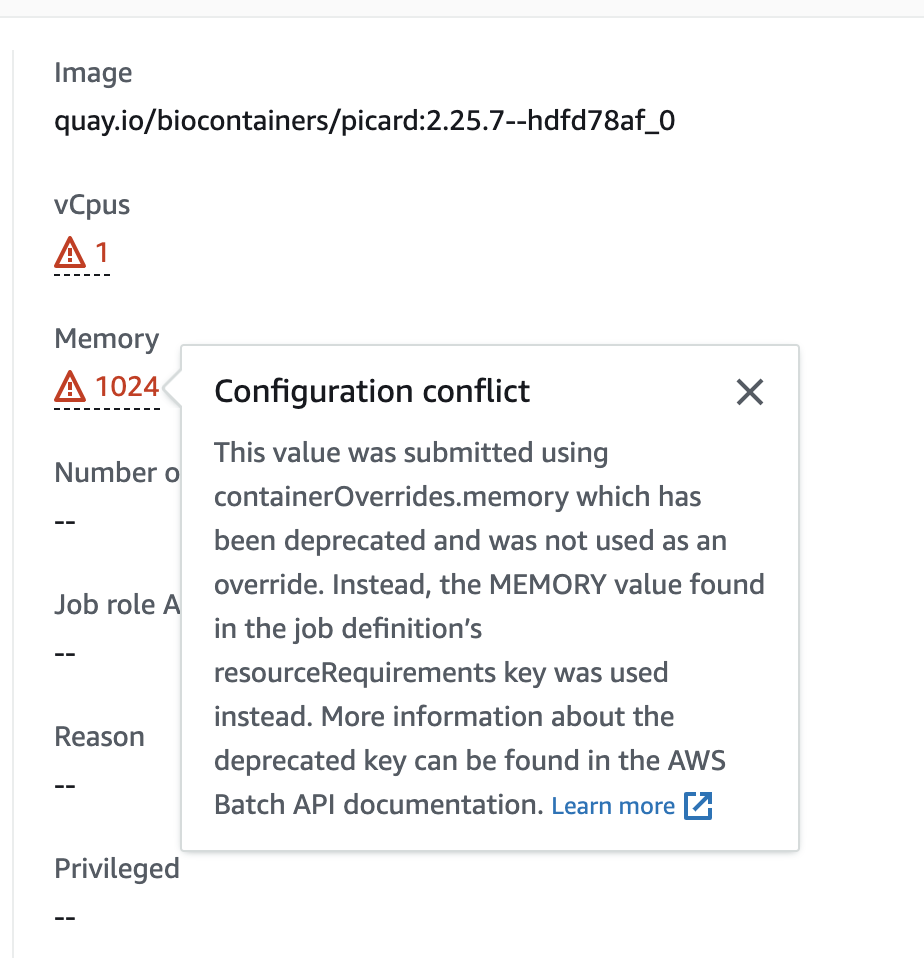This screenshot has height=958, width=924.
Task: Select the Privileged field label
Action: tap(117, 868)
